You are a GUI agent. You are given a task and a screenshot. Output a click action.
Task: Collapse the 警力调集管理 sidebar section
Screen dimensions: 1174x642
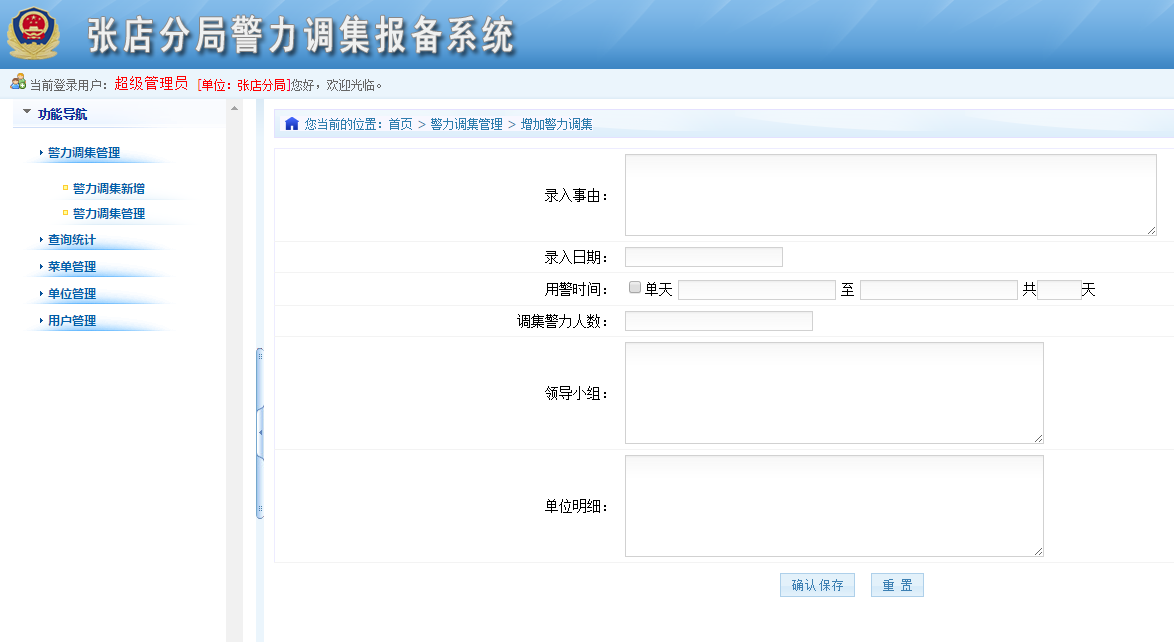(84, 153)
